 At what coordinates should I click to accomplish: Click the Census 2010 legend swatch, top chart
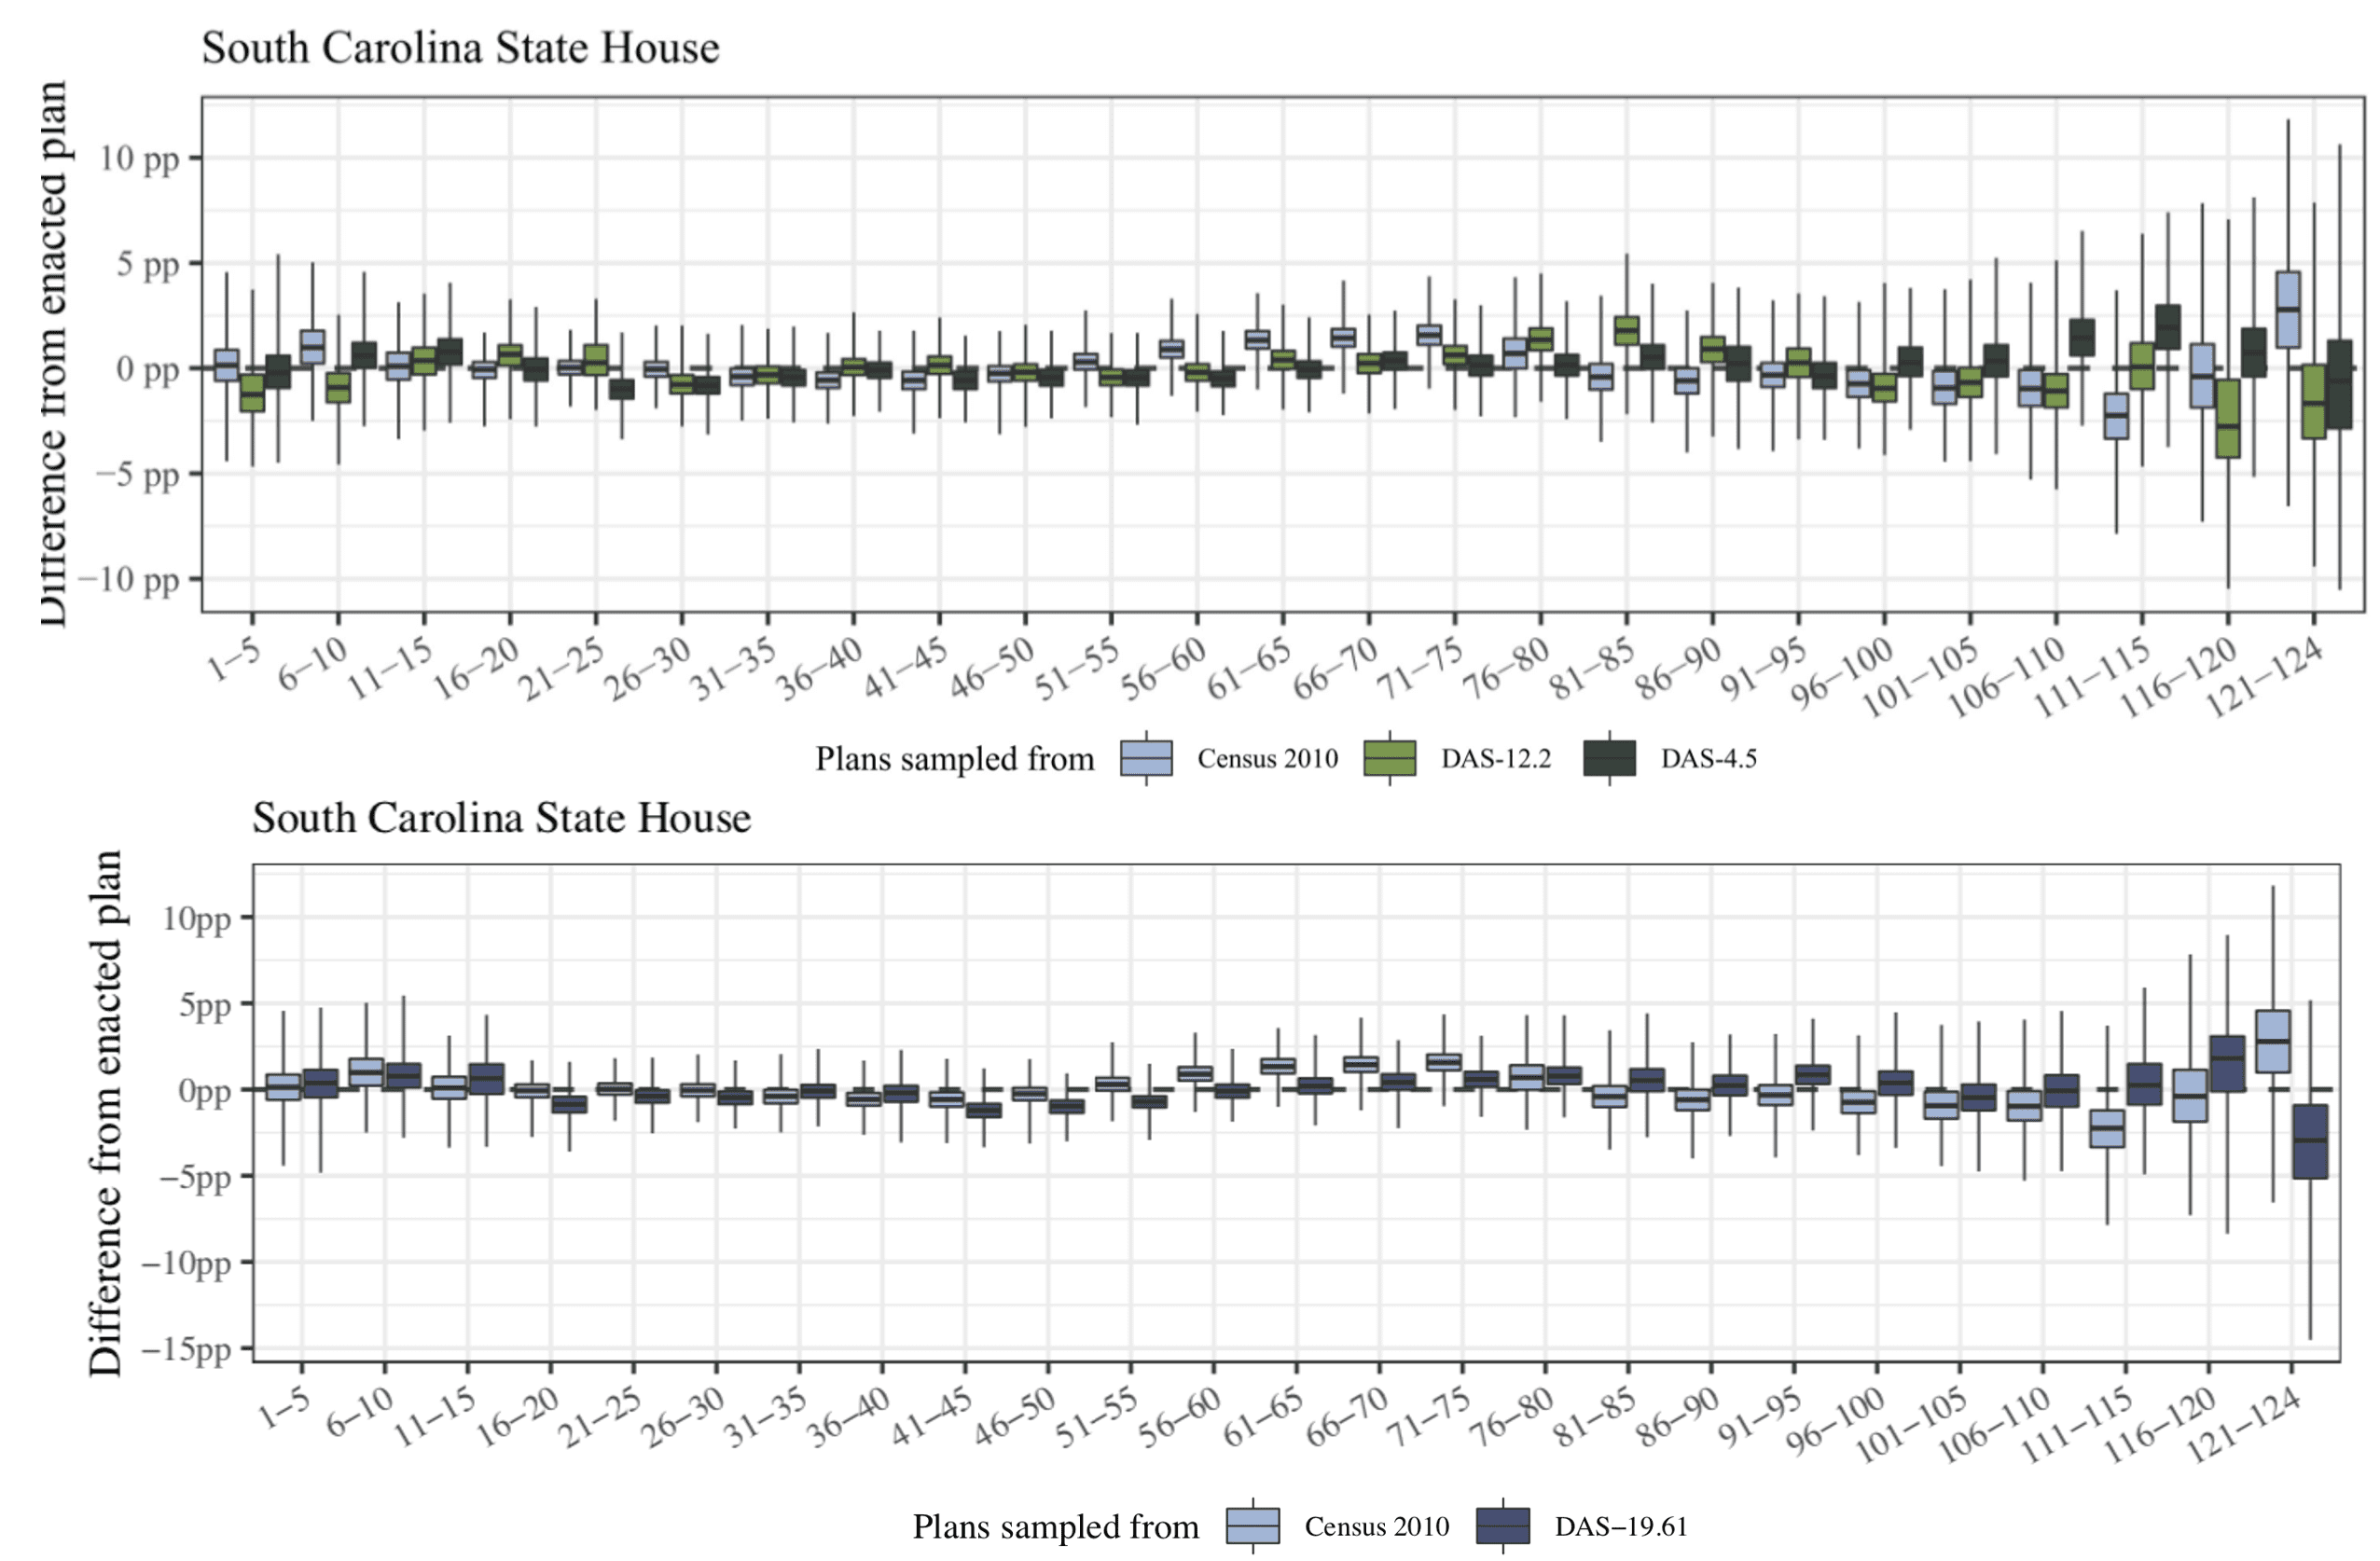click(x=1146, y=758)
